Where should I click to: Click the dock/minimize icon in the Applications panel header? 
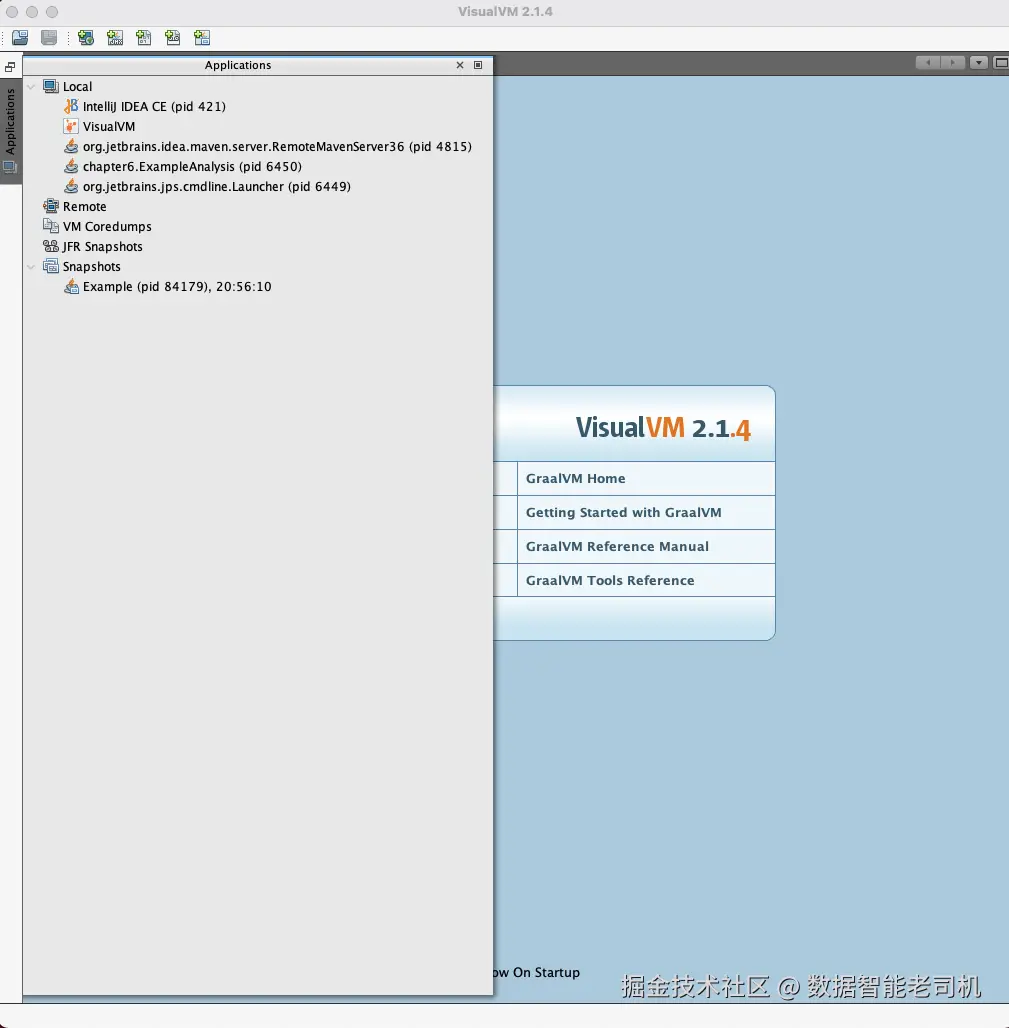point(478,65)
